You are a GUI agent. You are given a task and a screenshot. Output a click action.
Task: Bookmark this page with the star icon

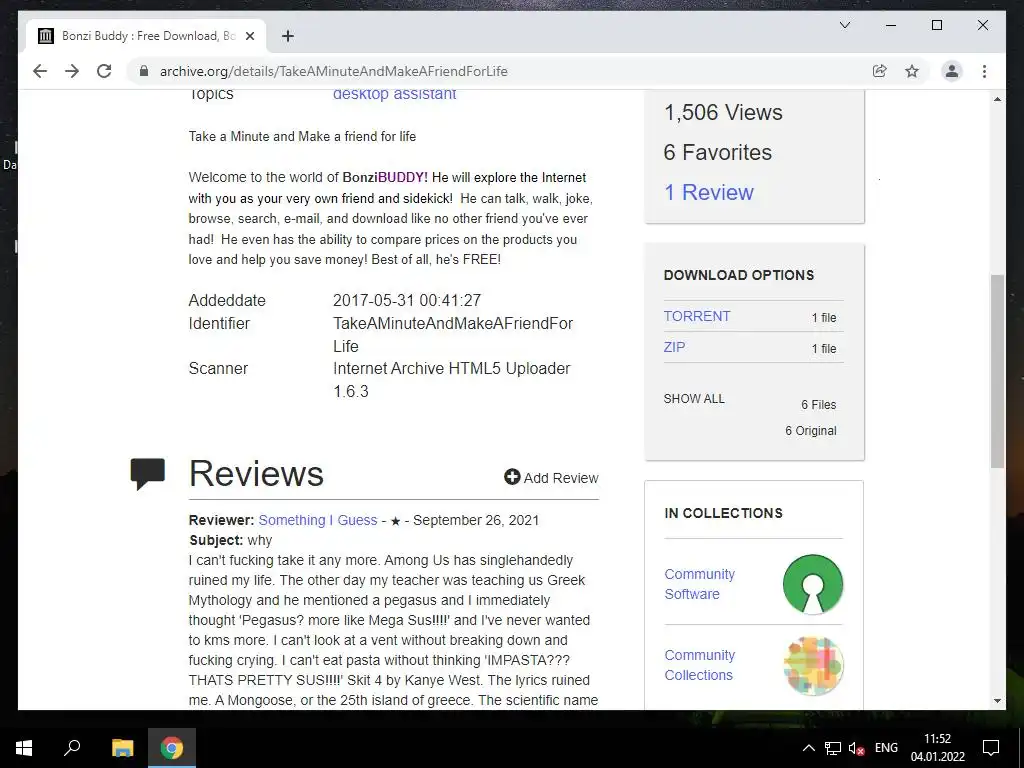tap(912, 71)
